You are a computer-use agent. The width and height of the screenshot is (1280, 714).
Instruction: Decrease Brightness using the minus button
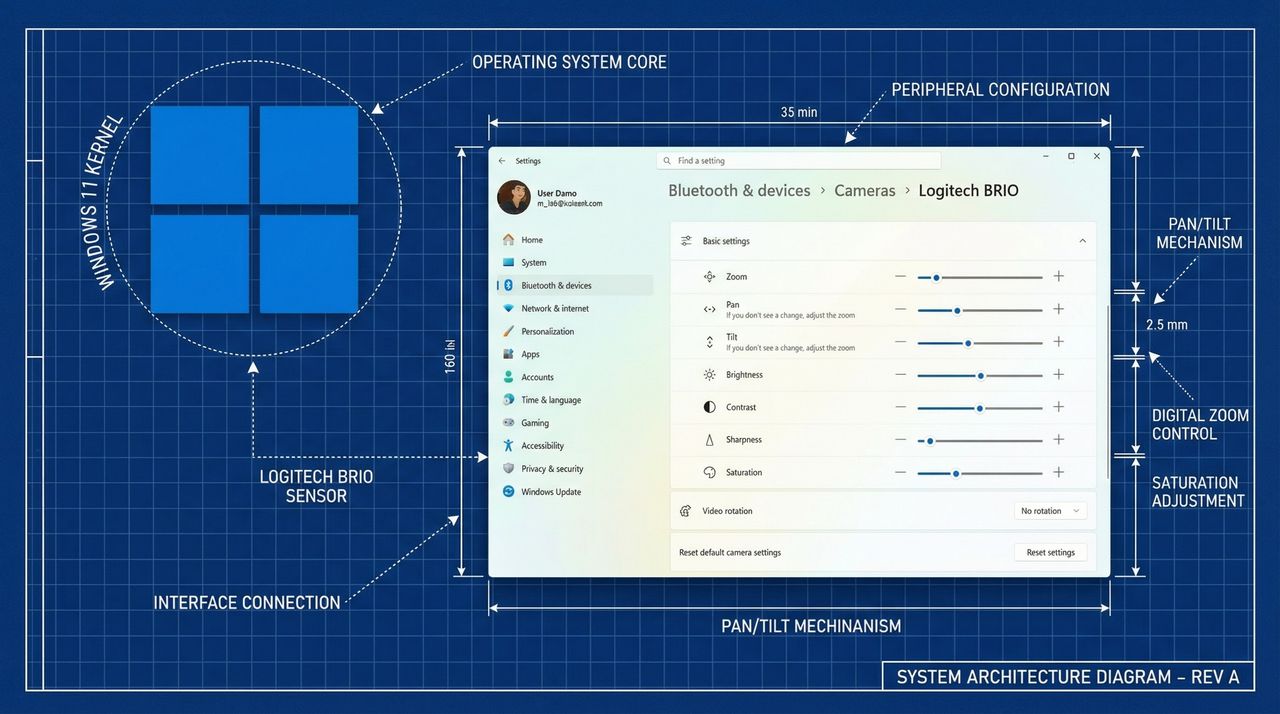click(901, 375)
